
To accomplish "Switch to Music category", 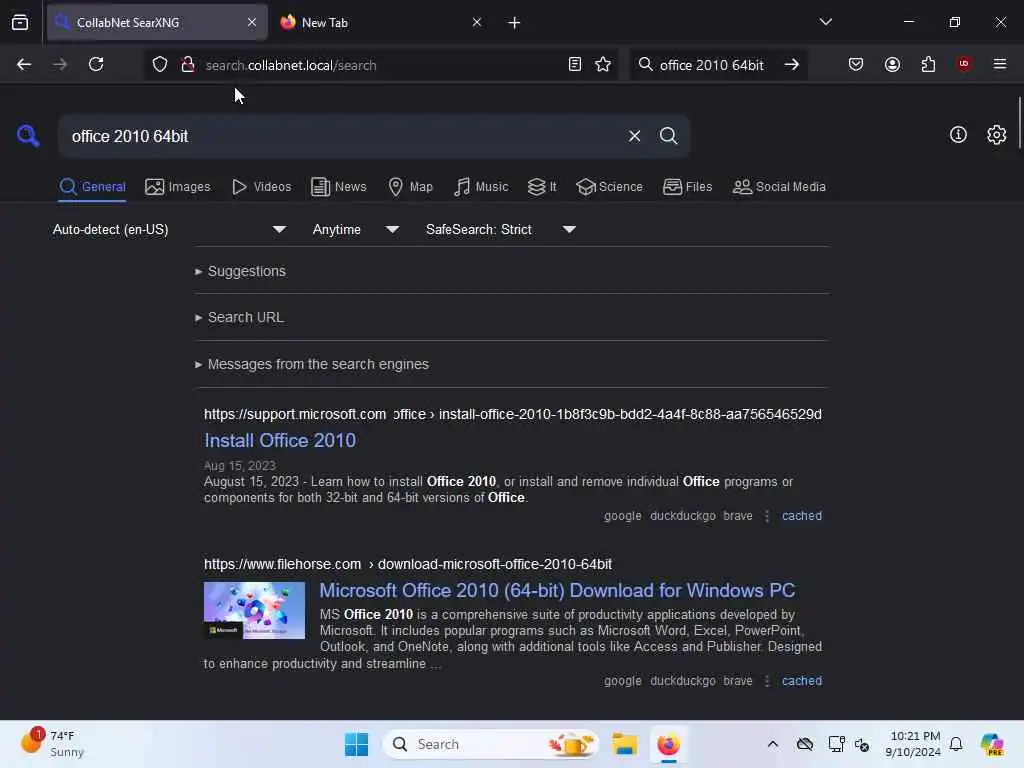I will [x=481, y=187].
